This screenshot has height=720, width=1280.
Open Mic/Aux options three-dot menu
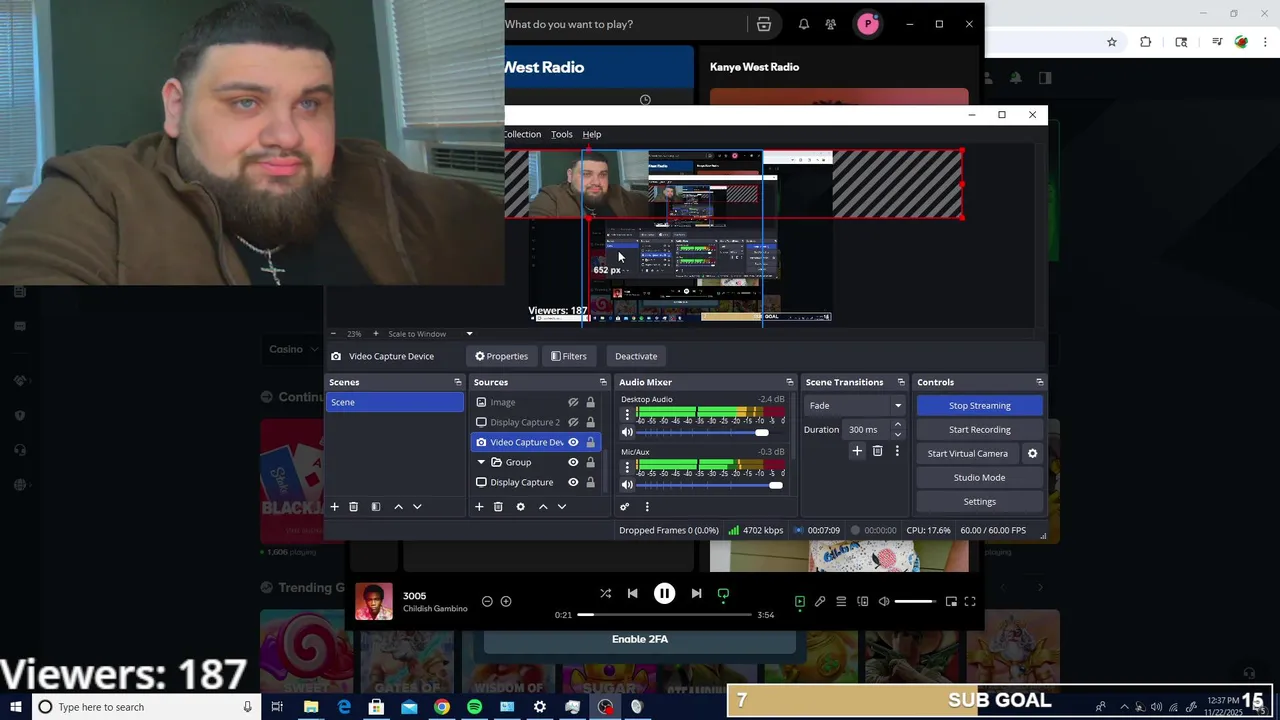tap(627, 467)
